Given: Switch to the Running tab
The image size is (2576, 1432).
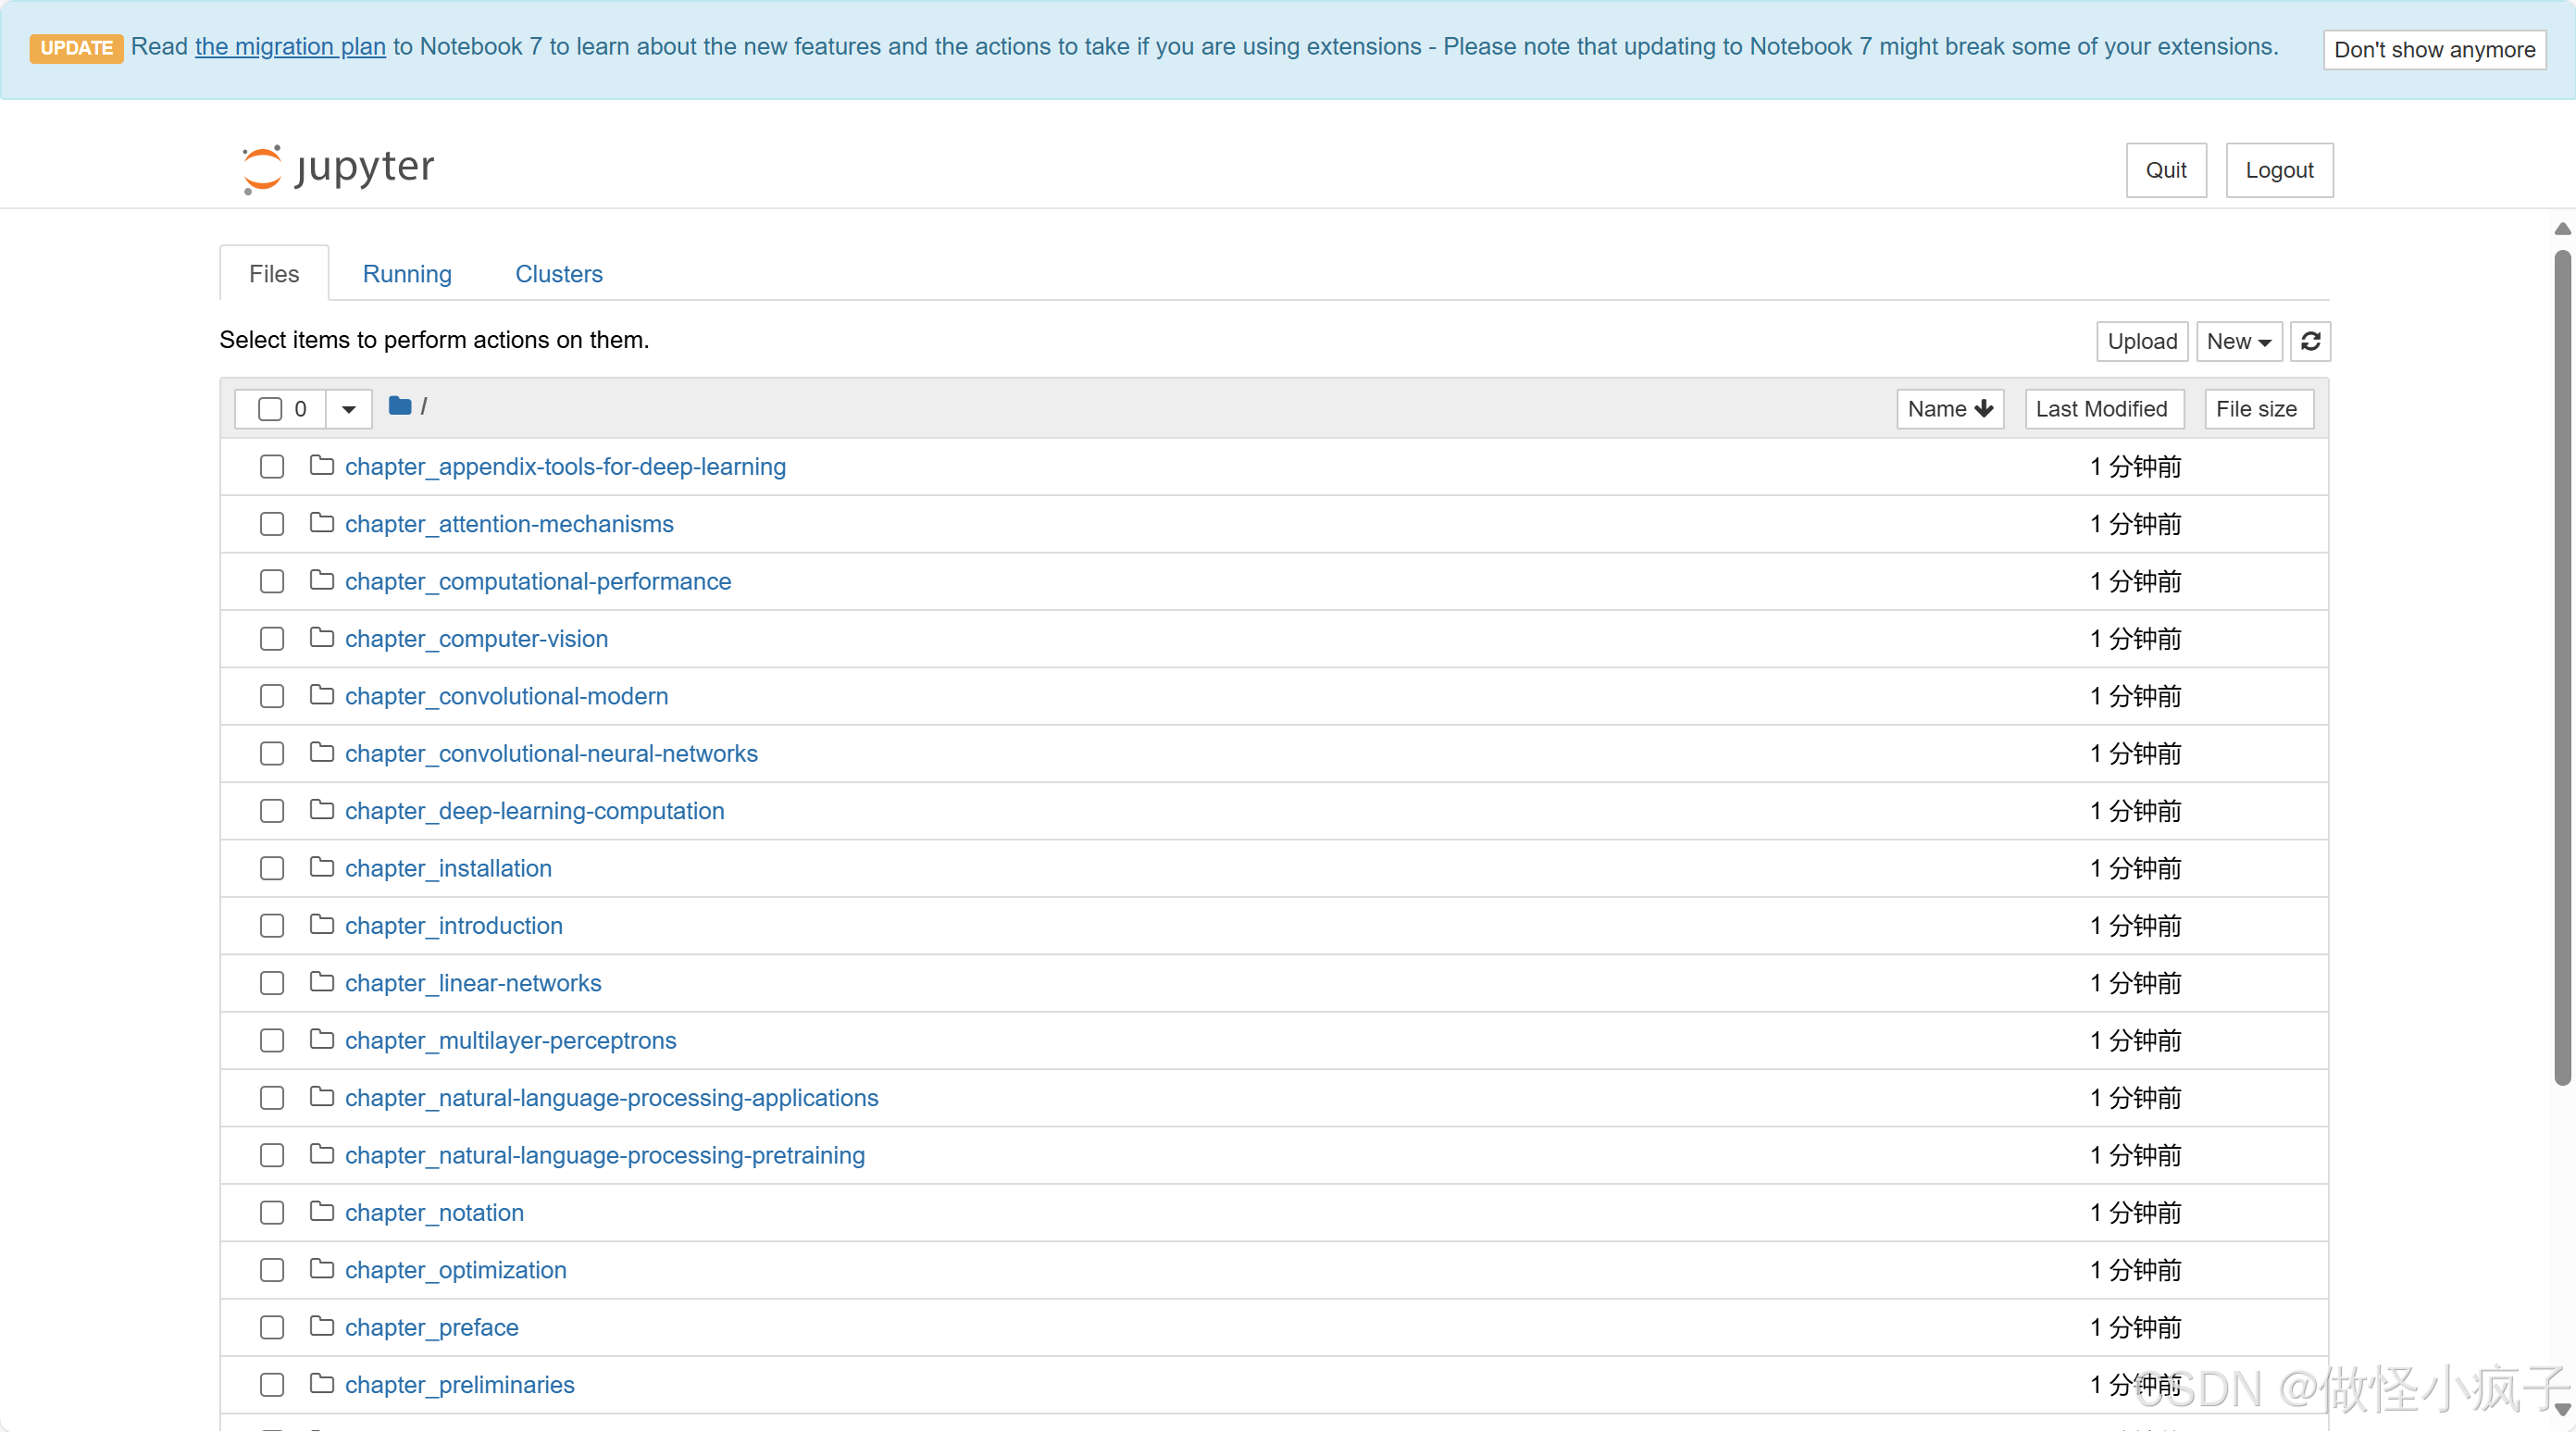Looking at the screenshot, I should [407, 274].
